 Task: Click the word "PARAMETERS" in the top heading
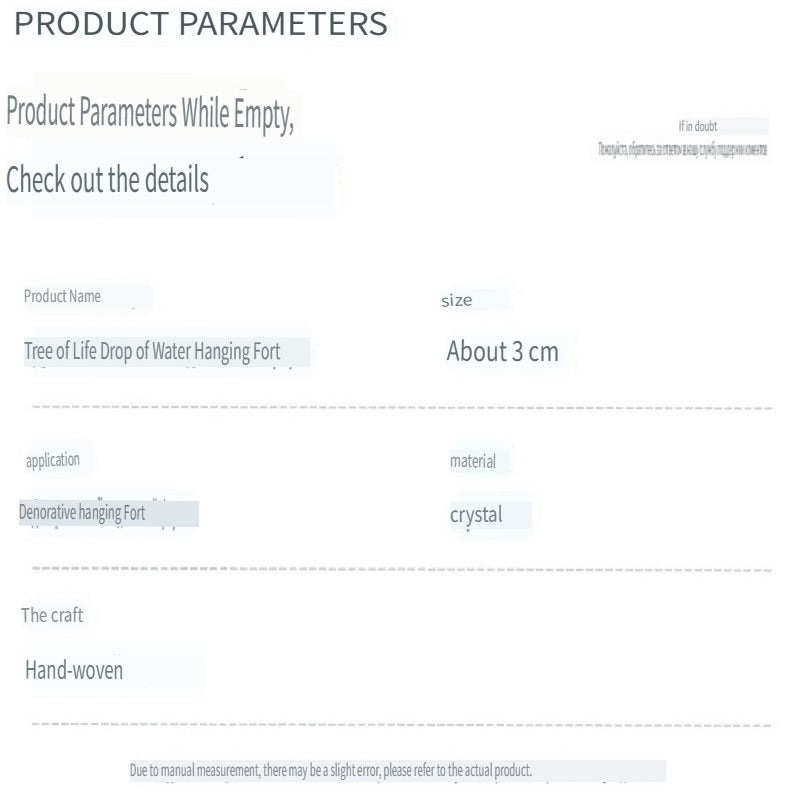point(283,25)
